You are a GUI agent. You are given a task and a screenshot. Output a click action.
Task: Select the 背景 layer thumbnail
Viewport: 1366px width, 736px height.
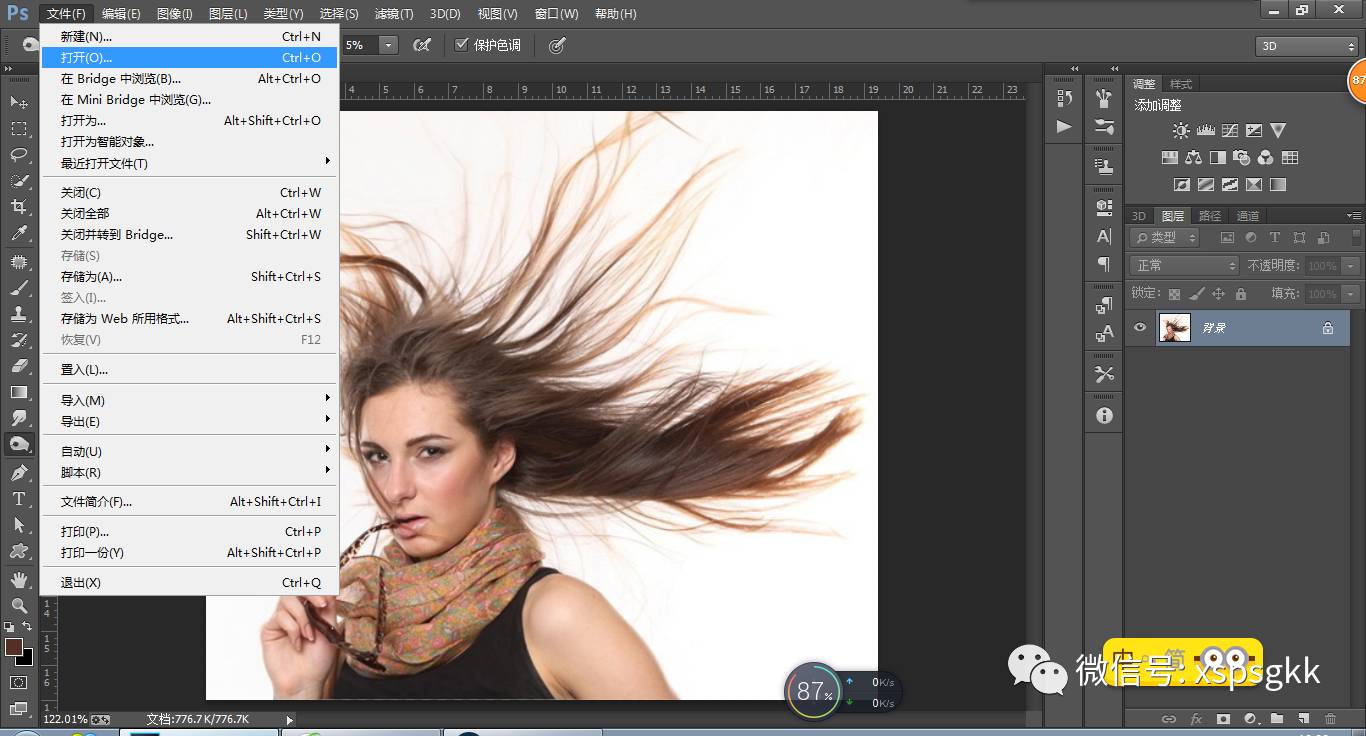tap(1175, 327)
